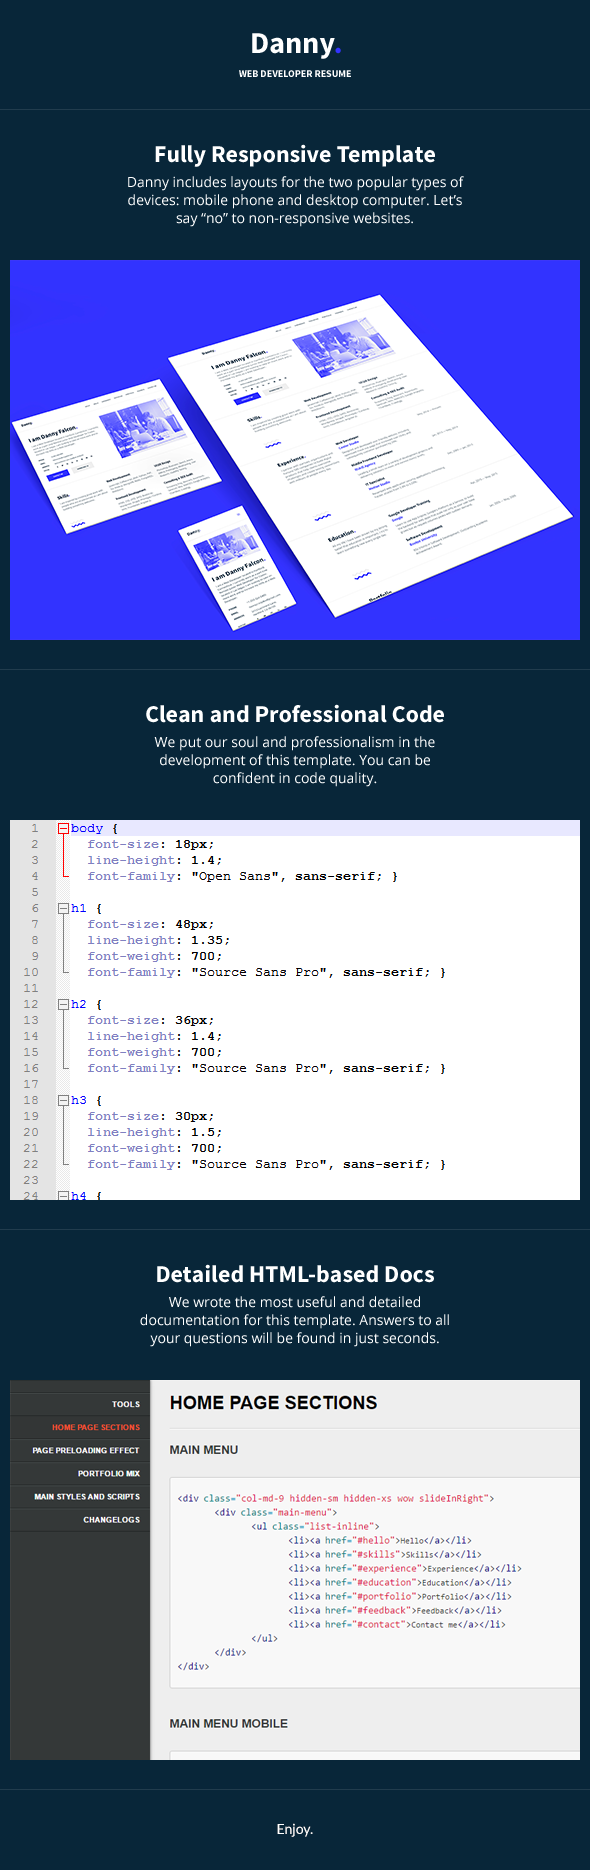Collapse the h2 code block fold marker
590x1870 pixels.
tap(63, 1004)
